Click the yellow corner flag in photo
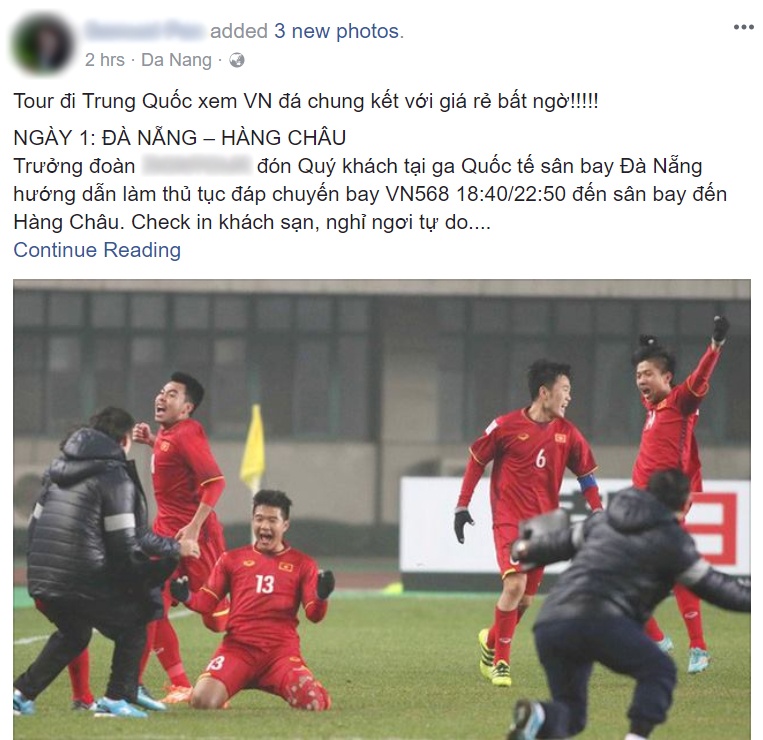Viewport: 763px width, 740px height. pos(253,449)
